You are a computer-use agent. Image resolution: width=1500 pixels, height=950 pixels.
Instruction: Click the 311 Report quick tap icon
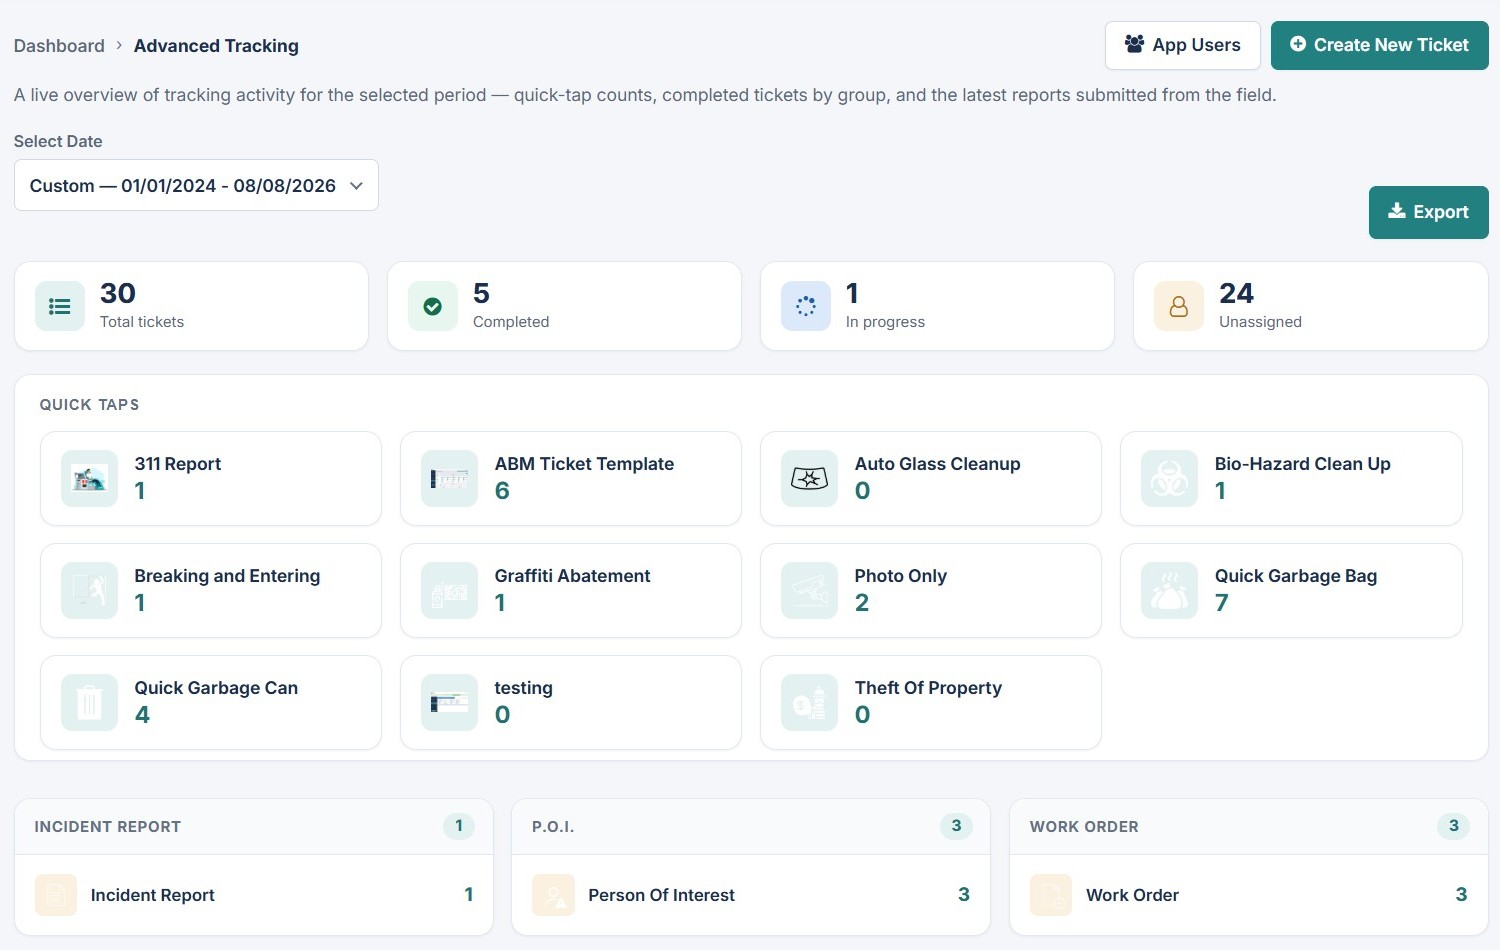(89, 479)
